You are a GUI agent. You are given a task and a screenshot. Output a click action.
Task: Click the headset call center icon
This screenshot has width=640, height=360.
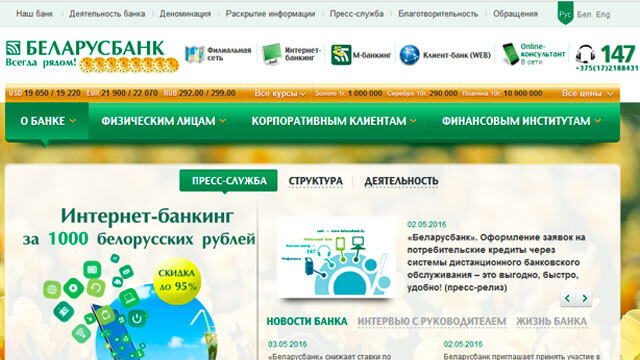pos(585,54)
